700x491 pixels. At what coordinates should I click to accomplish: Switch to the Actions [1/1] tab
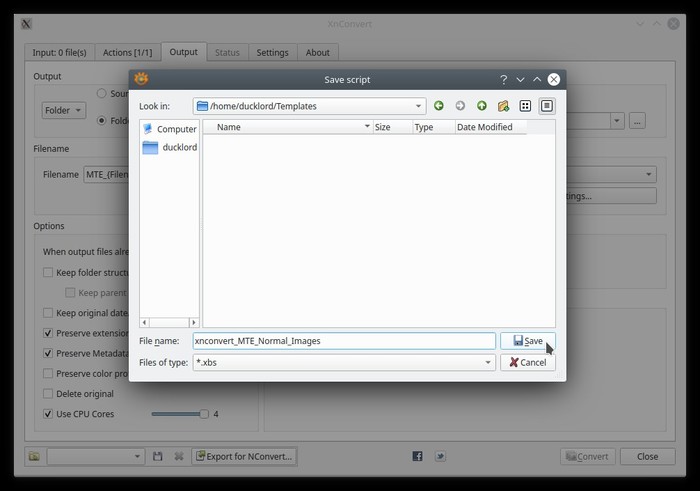(x=128, y=52)
